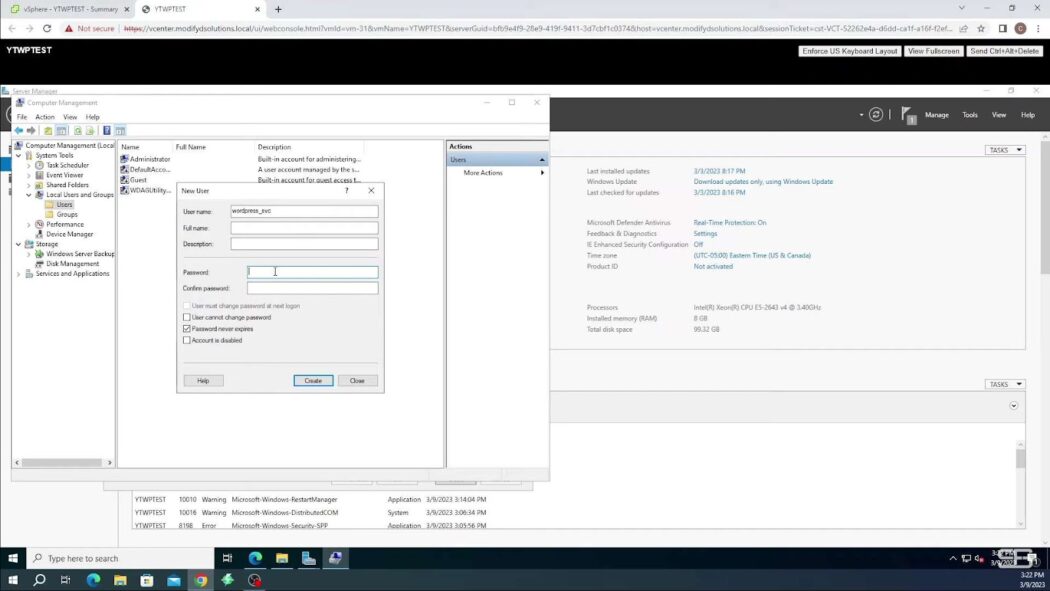This screenshot has width=1050, height=591.
Task: Click the console tree horizontal scrollbar
Action: click(x=63, y=462)
